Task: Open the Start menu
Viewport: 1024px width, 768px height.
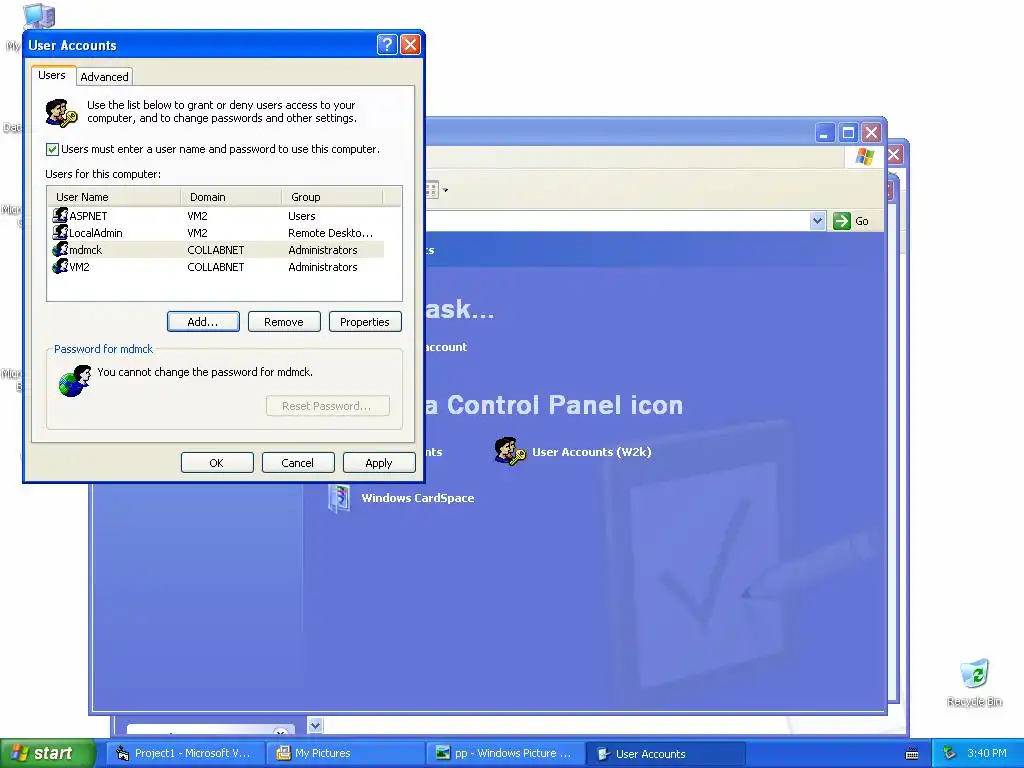Action: pyautogui.click(x=47, y=754)
